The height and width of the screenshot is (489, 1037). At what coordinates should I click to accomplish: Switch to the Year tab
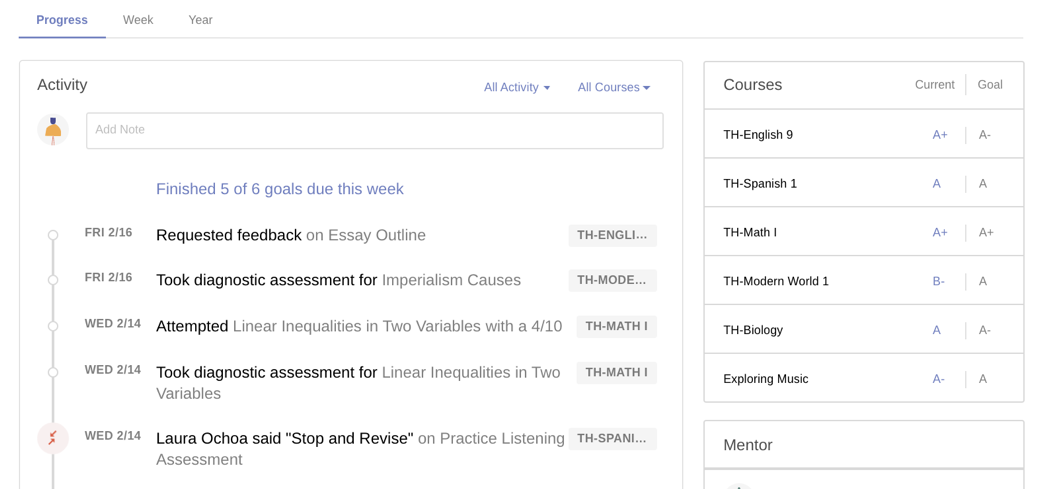tap(200, 20)
